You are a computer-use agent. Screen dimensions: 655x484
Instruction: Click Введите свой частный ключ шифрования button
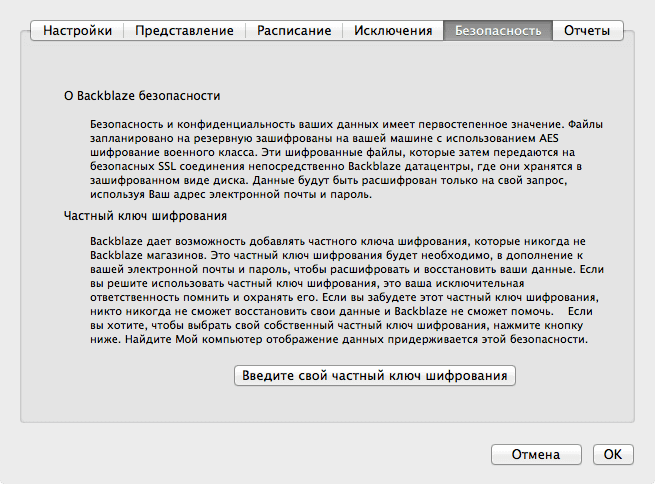tap(375, 375)
